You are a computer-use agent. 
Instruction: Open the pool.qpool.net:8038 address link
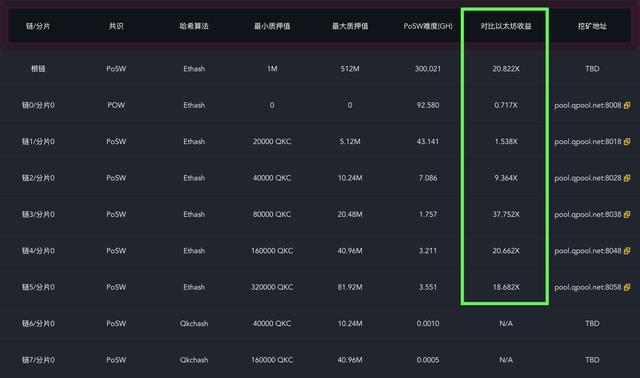pyautogui.click(x=588, y=214)
